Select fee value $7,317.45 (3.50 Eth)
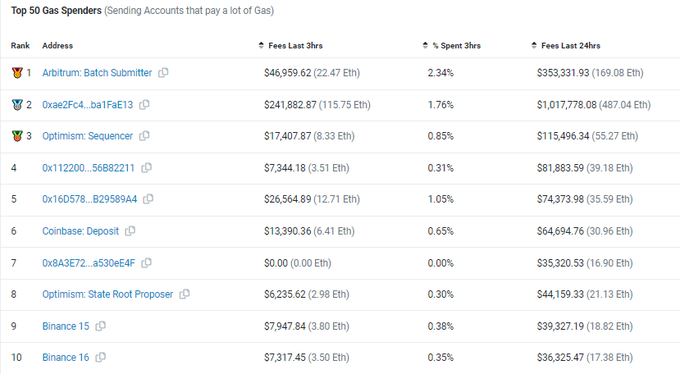The width and height of the screenshot is (680, 374). click(x=307, y=358)
